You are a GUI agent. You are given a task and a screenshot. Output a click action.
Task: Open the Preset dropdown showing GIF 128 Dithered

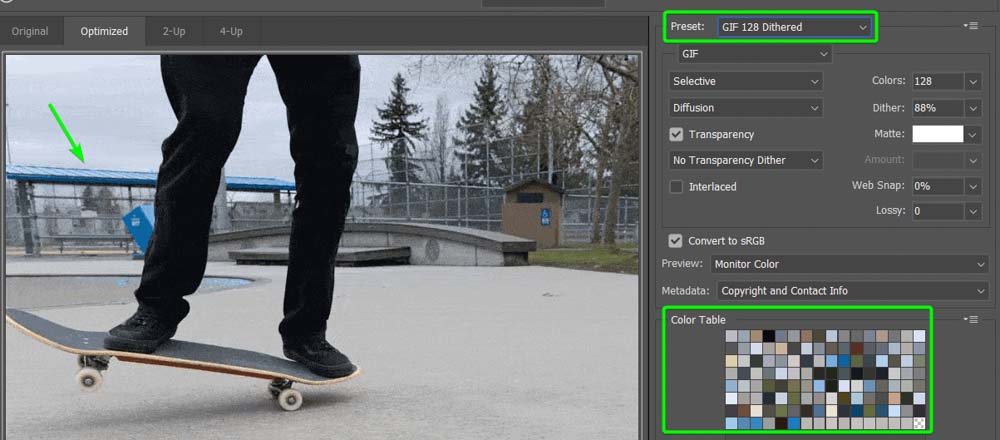(x=795, y=27)
